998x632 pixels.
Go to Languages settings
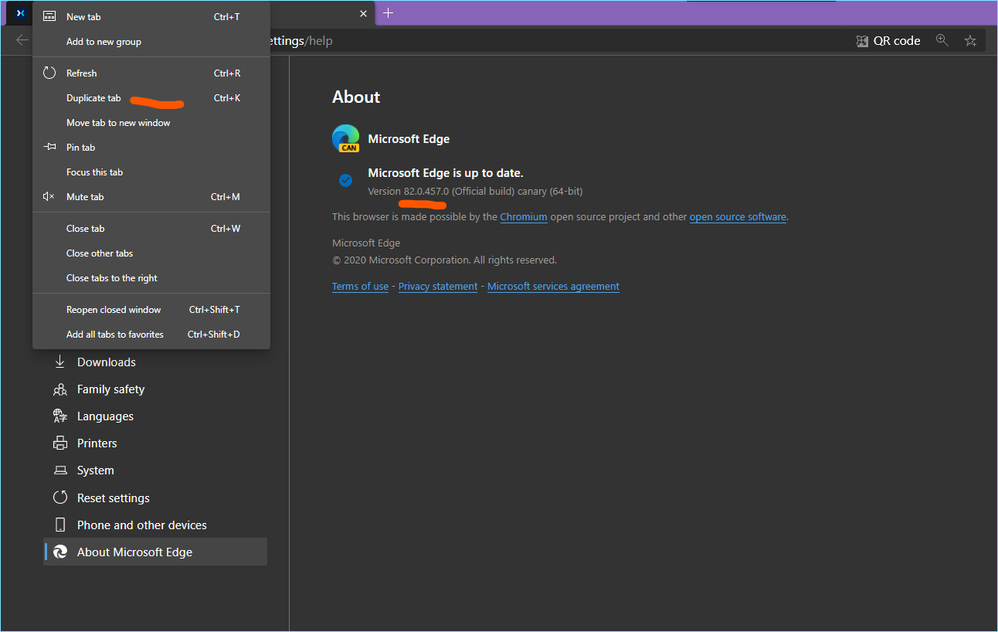[155, 416]
